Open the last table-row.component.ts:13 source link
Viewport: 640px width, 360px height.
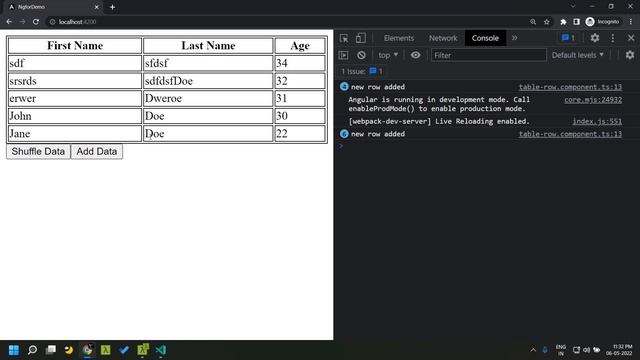(570, 134)
